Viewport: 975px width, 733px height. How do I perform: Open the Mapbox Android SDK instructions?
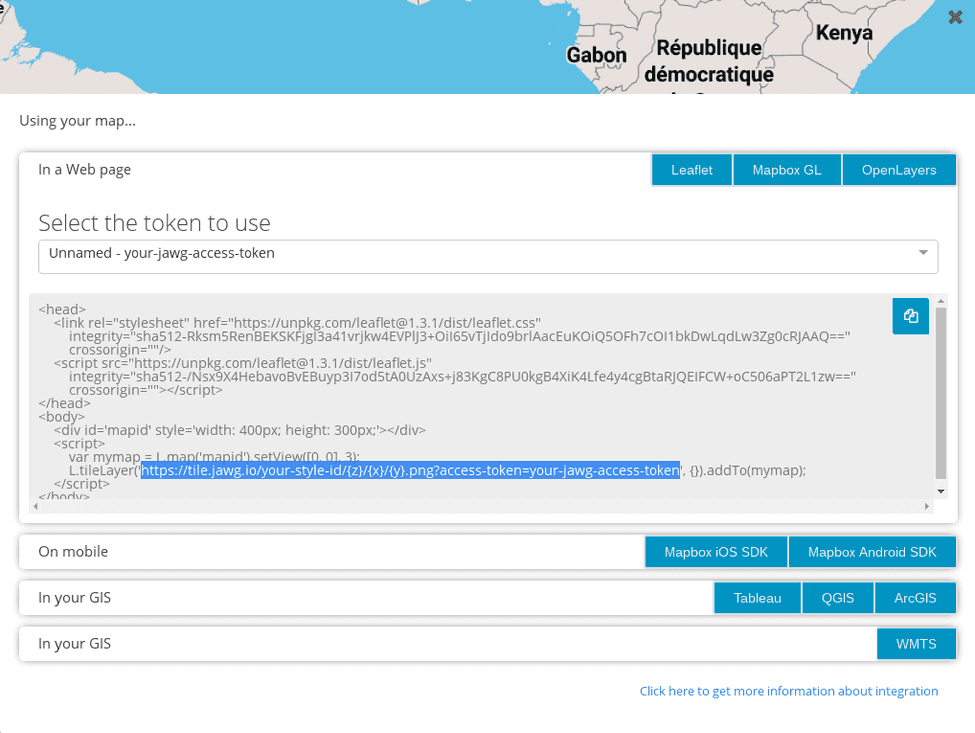pos(872,551)
